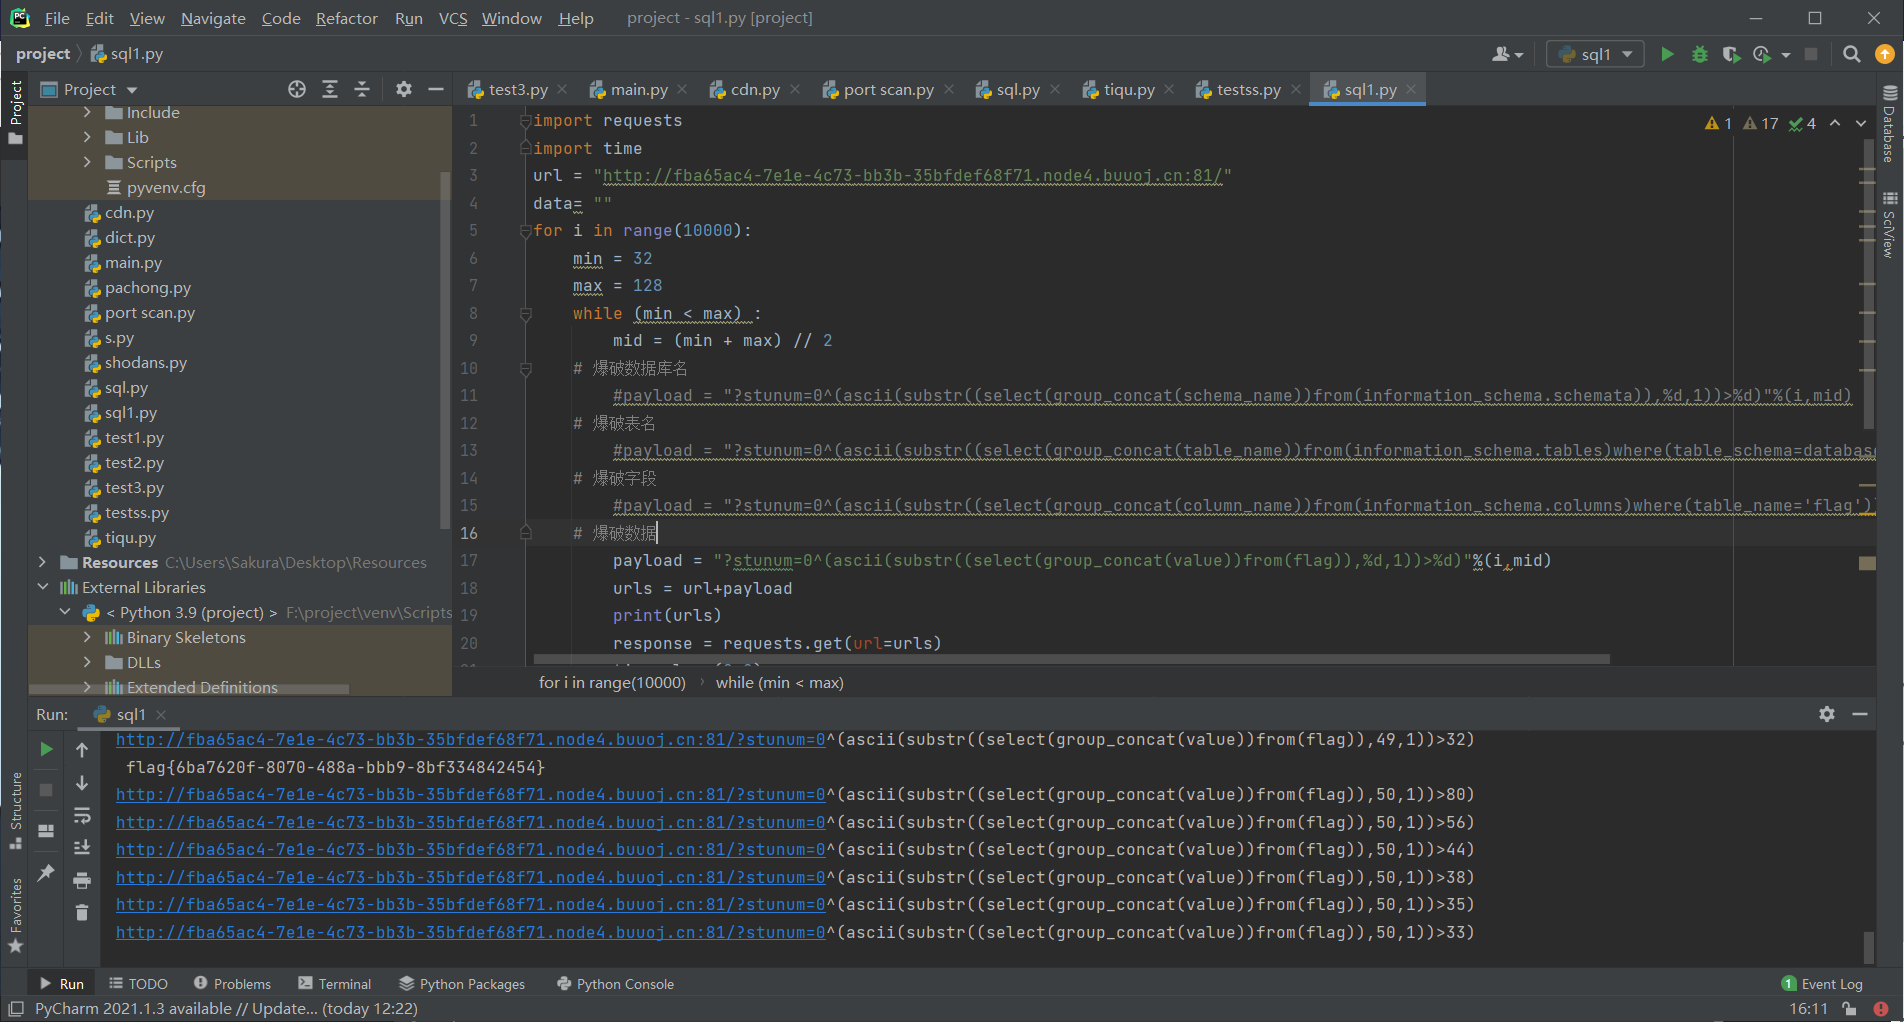Print Run console output
This screenshot has width=1904, height=1022.
(82, 880)
